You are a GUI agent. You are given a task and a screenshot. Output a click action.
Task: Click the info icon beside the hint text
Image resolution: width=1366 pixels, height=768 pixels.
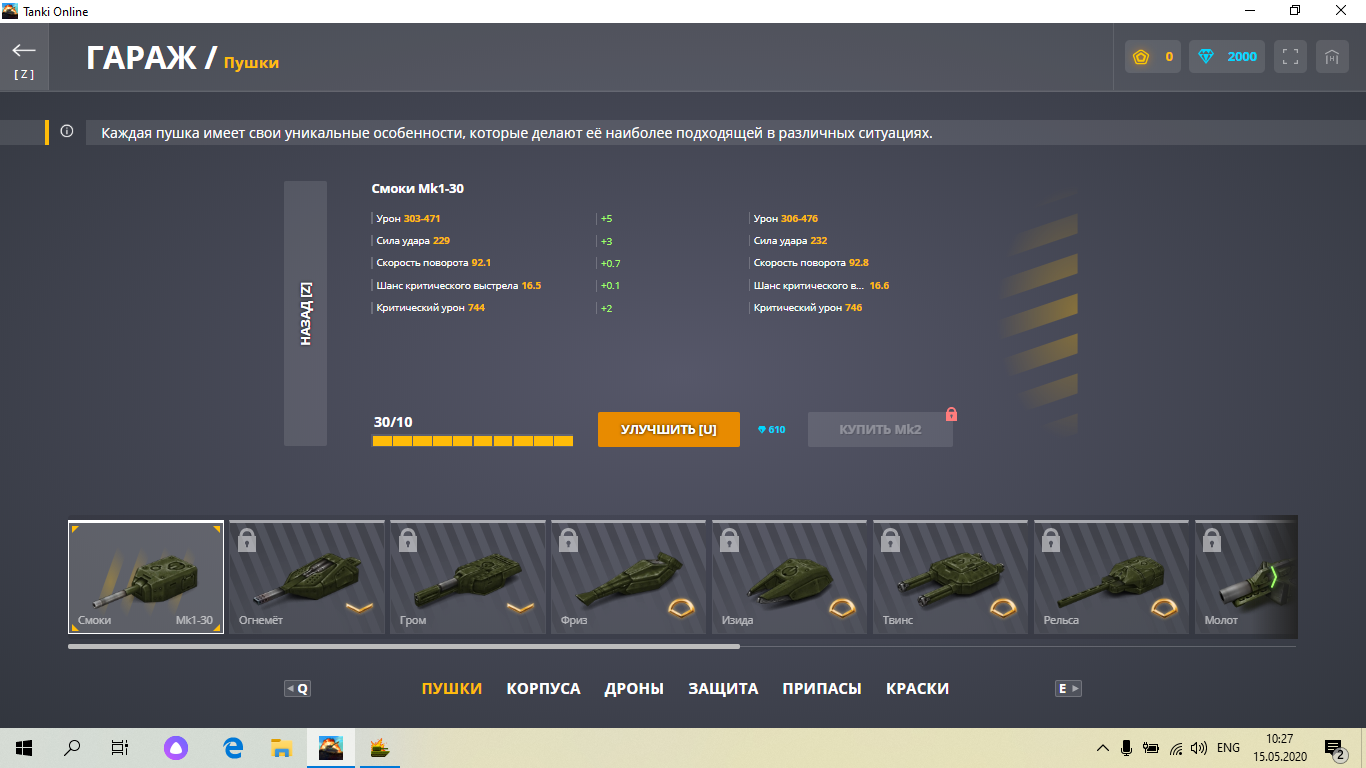coord(67,131)
